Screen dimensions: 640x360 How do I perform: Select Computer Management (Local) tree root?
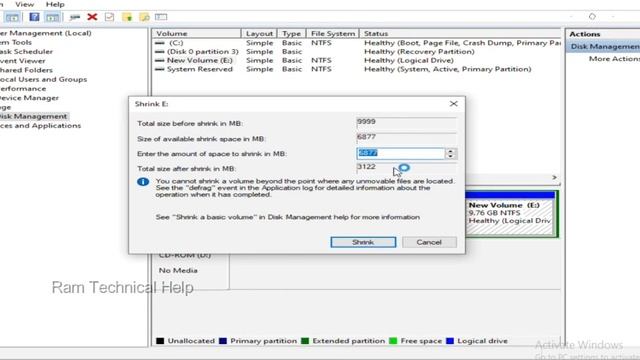tap(45, 33)
